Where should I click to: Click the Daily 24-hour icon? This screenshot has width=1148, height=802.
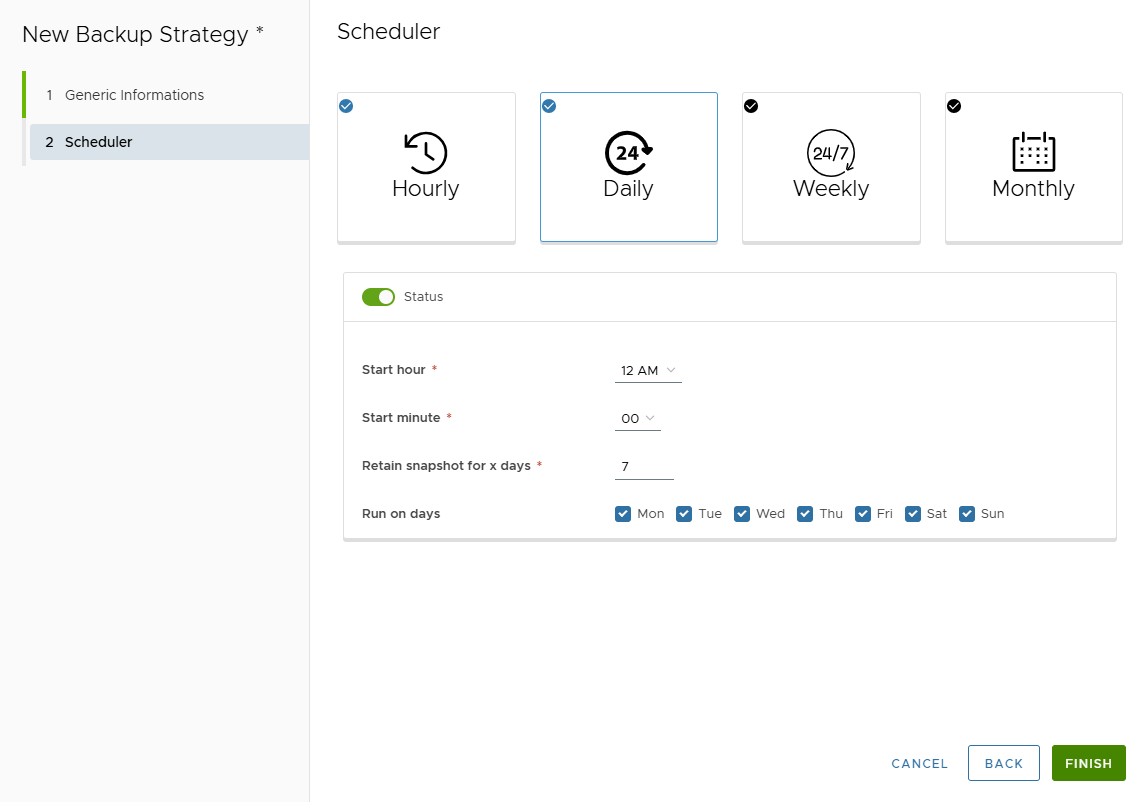tap(628, 153)
